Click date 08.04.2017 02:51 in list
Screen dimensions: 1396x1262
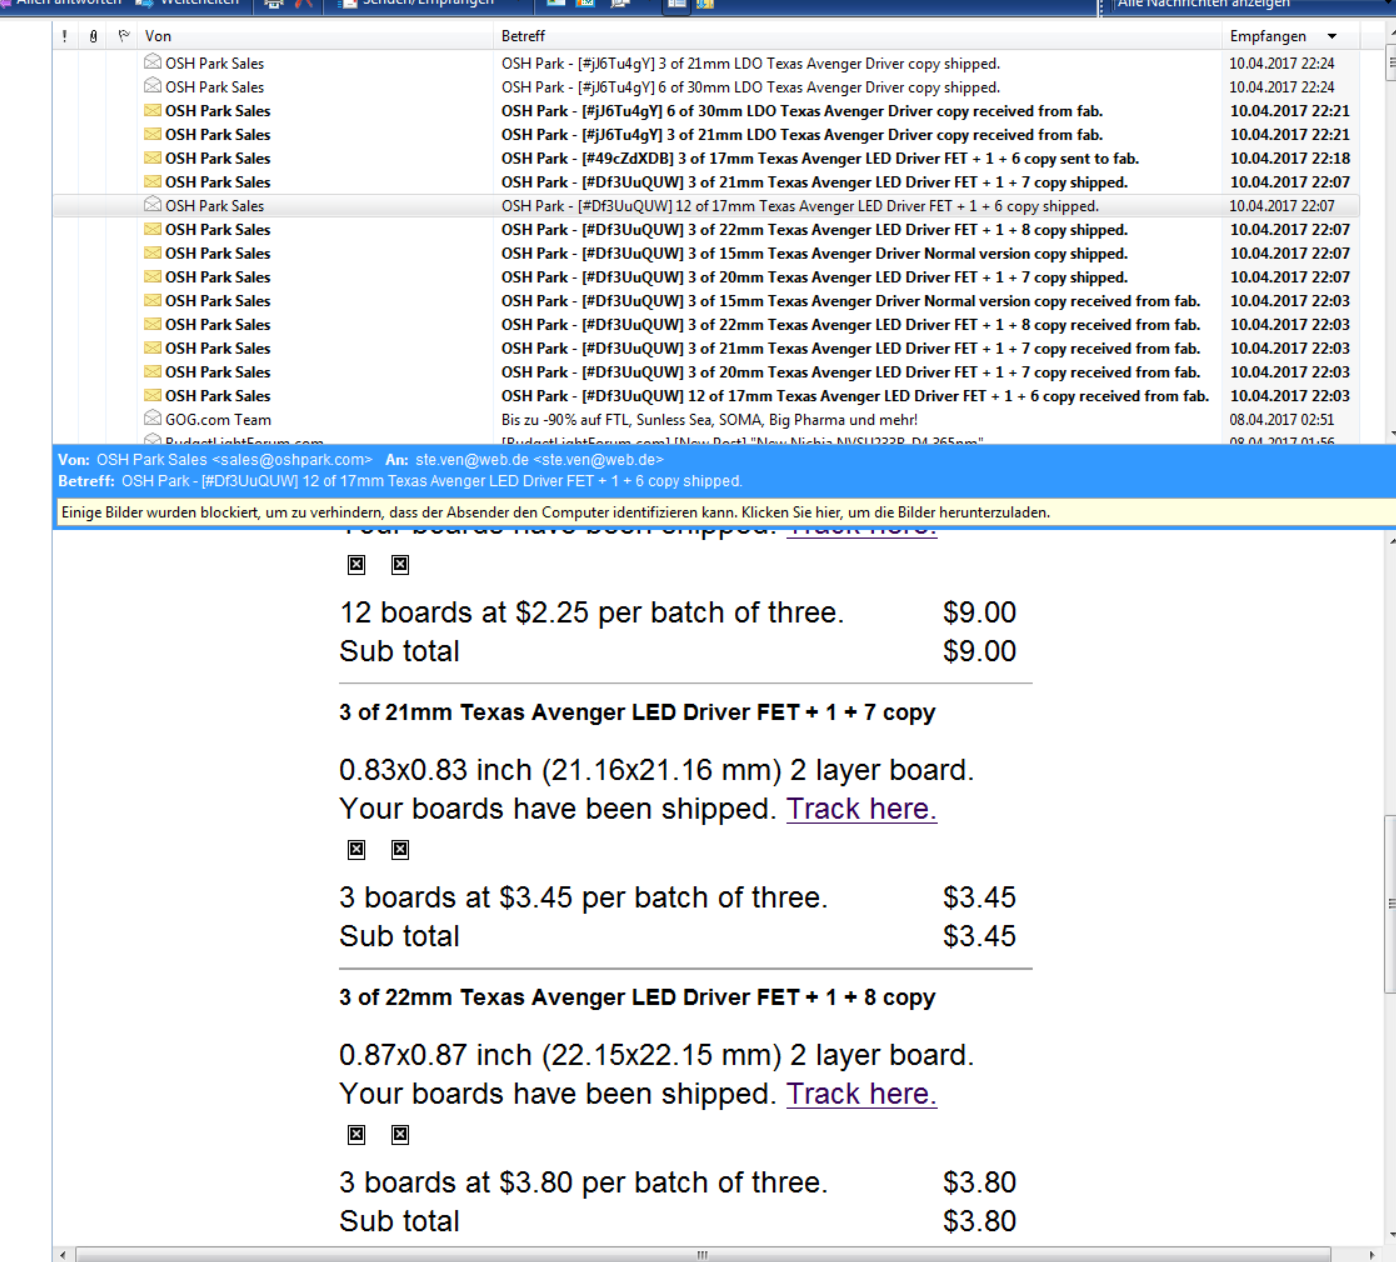[x=1281, y=420]
